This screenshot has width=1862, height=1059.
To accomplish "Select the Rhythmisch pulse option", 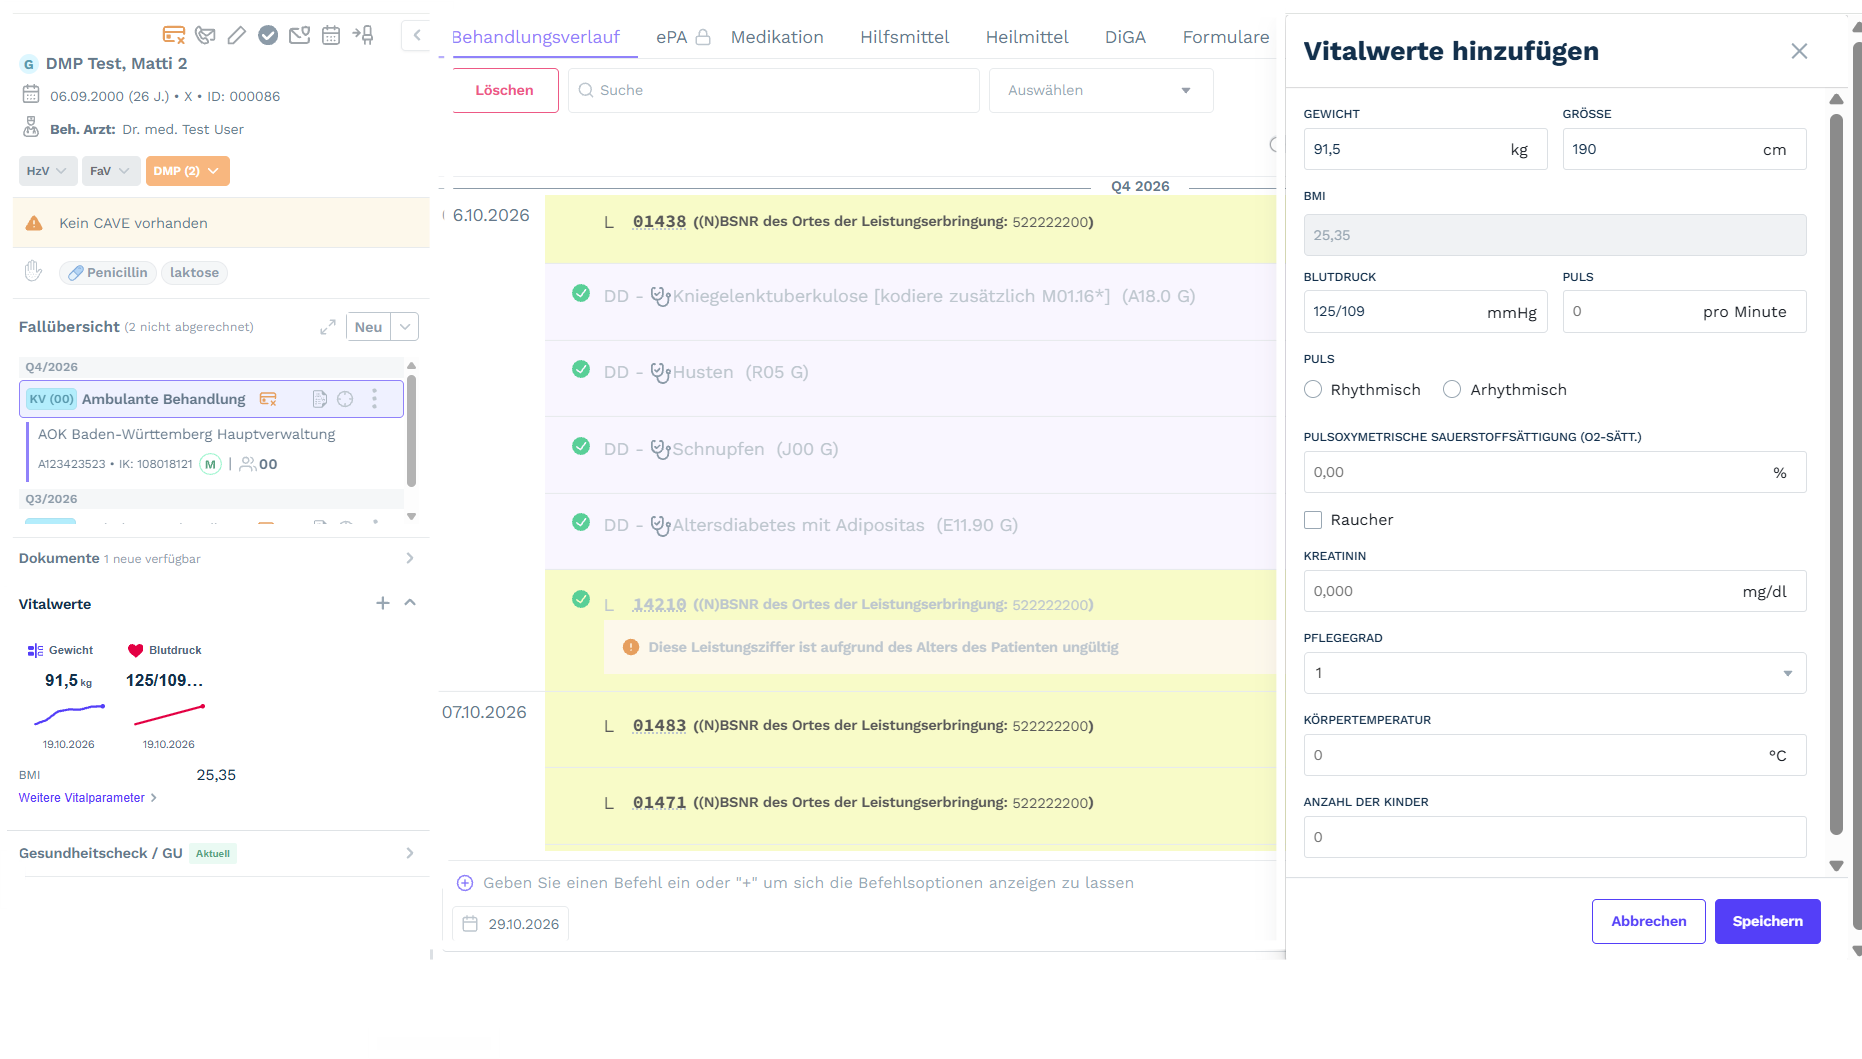I will pos(1313,389).
